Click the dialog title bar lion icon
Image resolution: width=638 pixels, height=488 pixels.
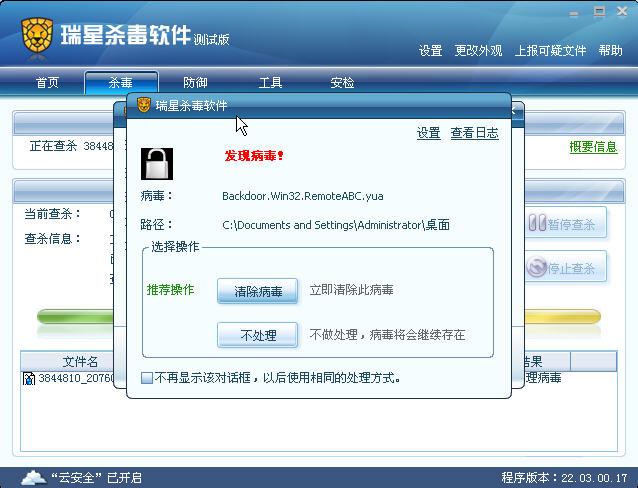(x=144, y=105)
